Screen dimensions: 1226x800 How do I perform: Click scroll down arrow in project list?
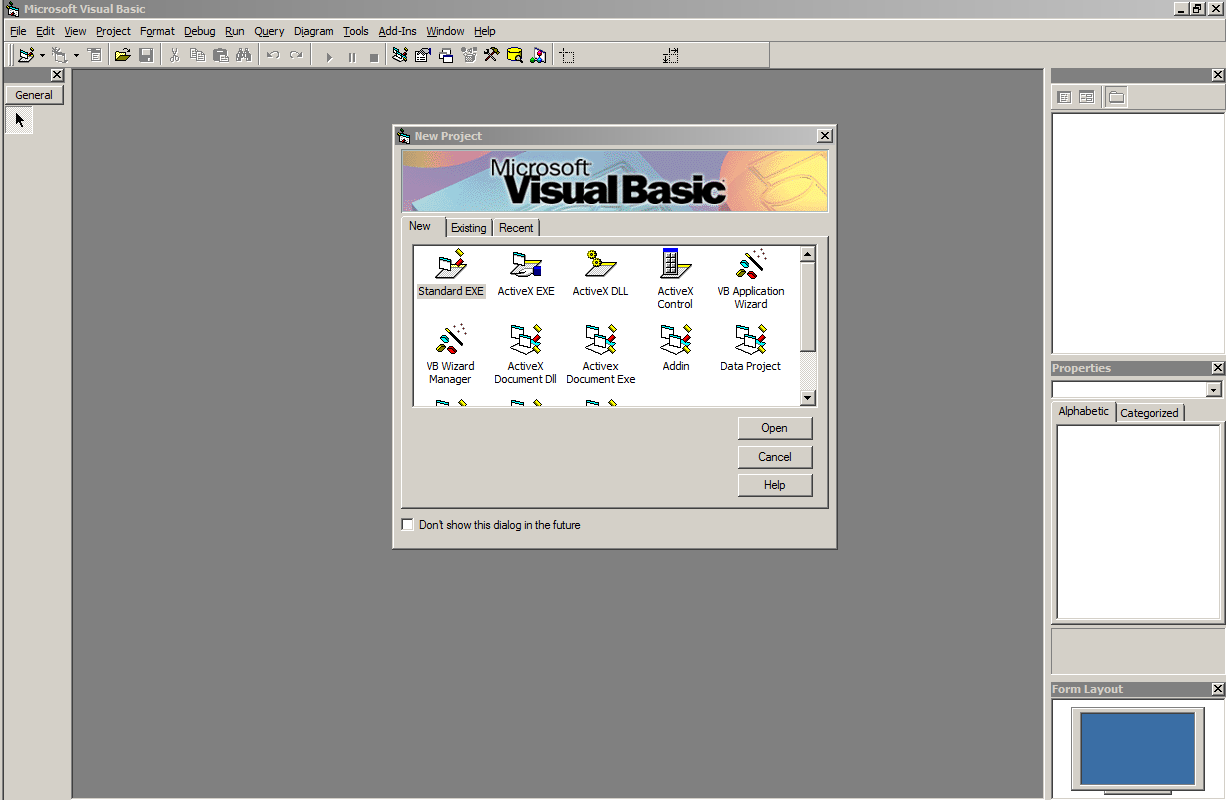click(808, 398)
